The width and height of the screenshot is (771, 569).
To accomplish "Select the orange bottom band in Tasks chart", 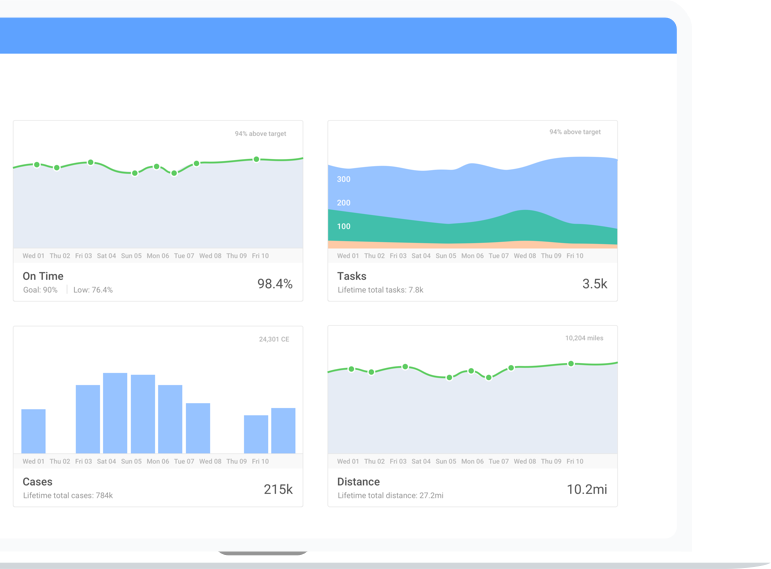I will click(x=472, y=244).
